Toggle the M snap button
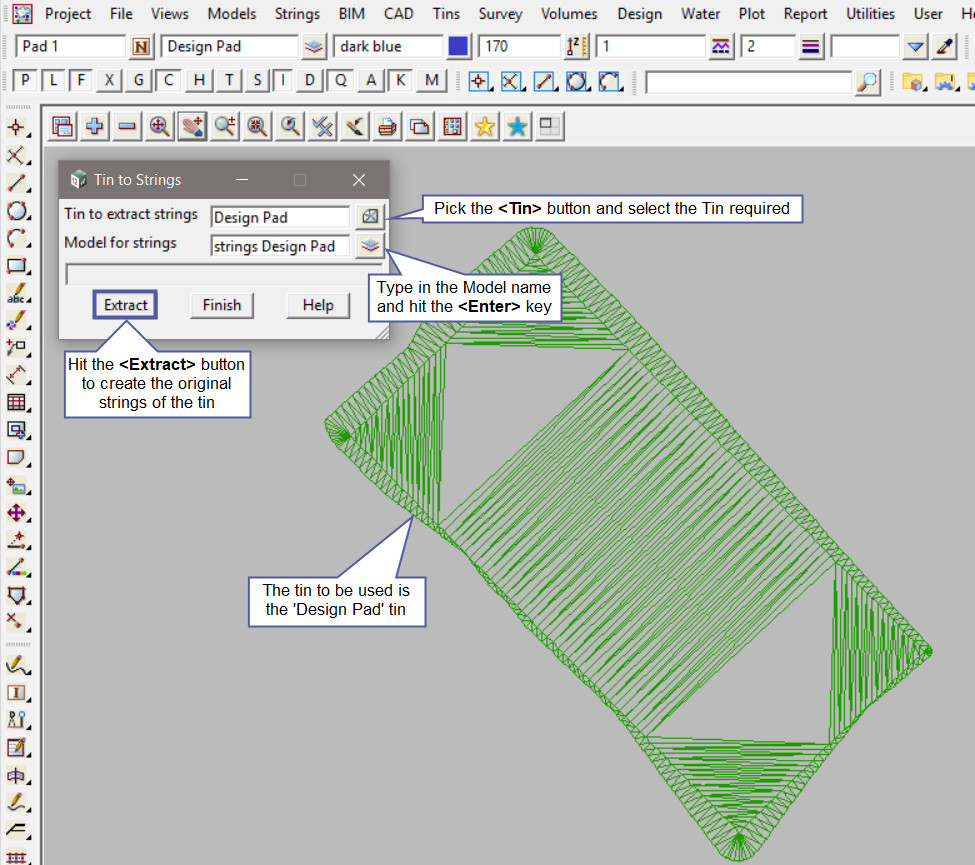The image size is (975, 865). click(x=431, y=81)
